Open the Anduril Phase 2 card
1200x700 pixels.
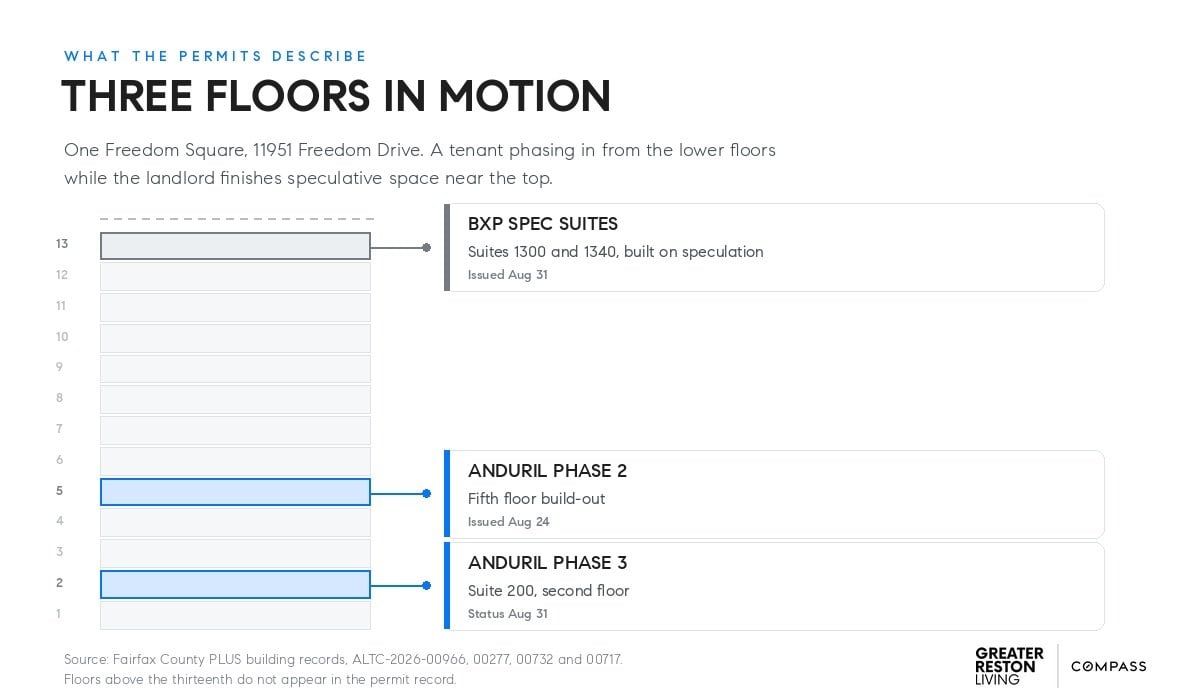point(774,494)
